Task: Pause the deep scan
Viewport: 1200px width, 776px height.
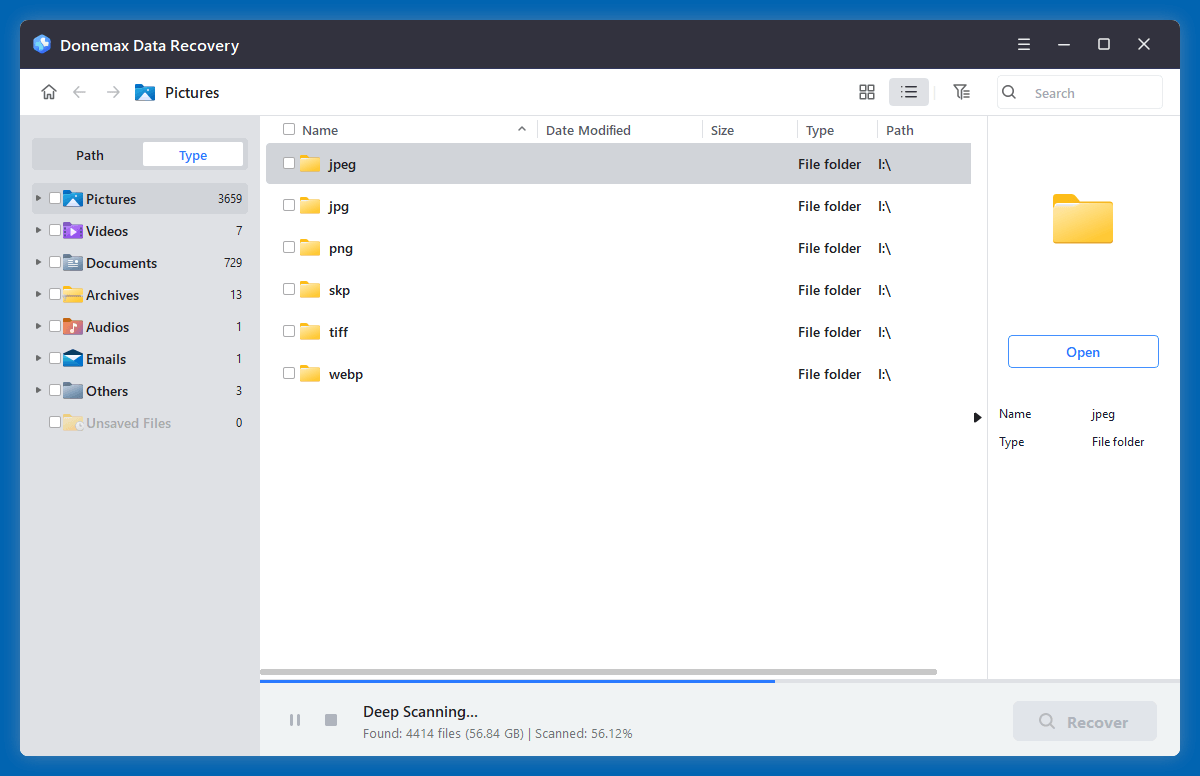Action: [295, 720]
